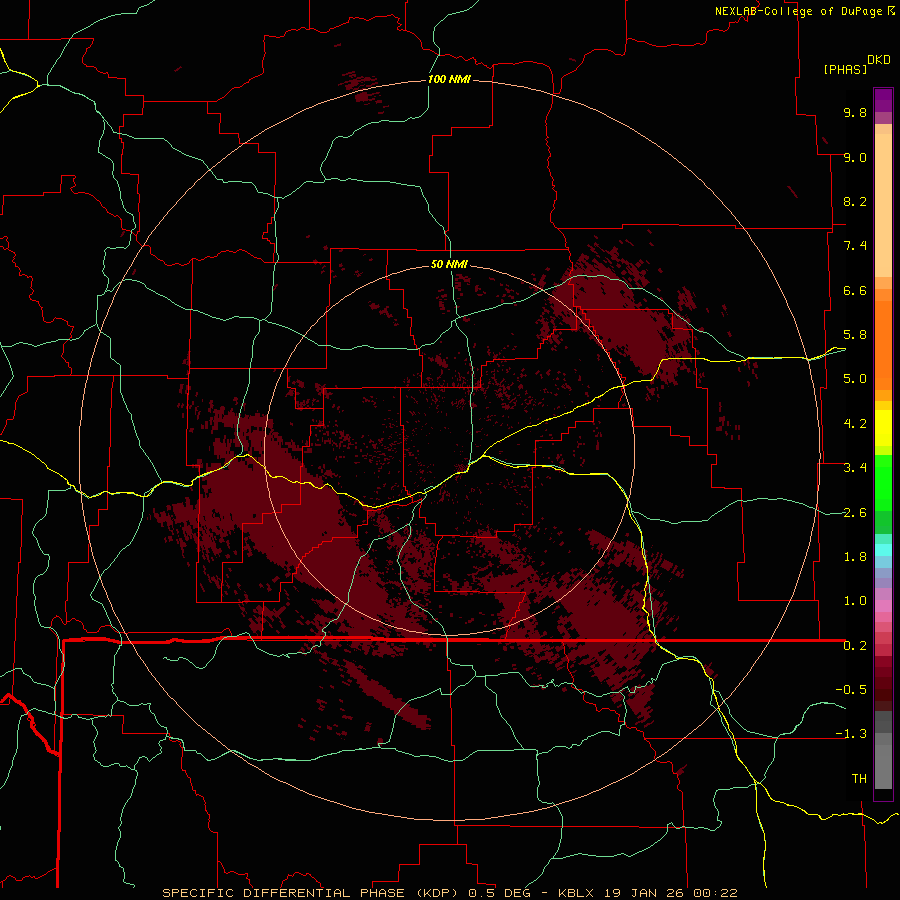This screenshot has width=900, height=900.
Task: Click the 3.4 value on the legend
Action: (855, 468)
